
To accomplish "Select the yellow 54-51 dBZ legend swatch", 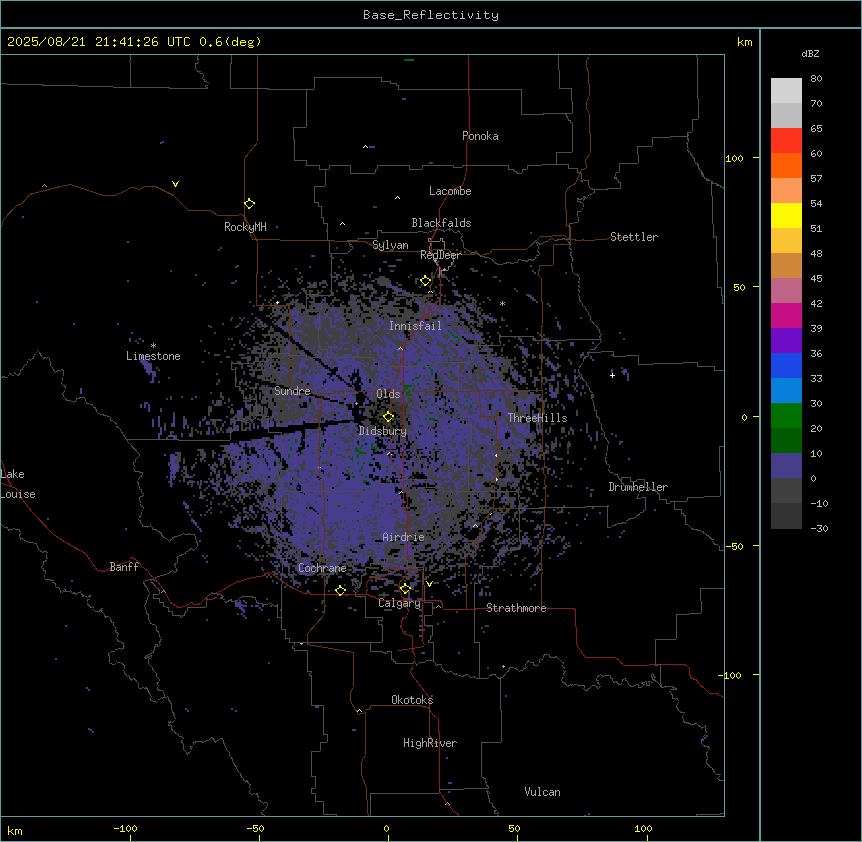I will [x=786, y=215].
